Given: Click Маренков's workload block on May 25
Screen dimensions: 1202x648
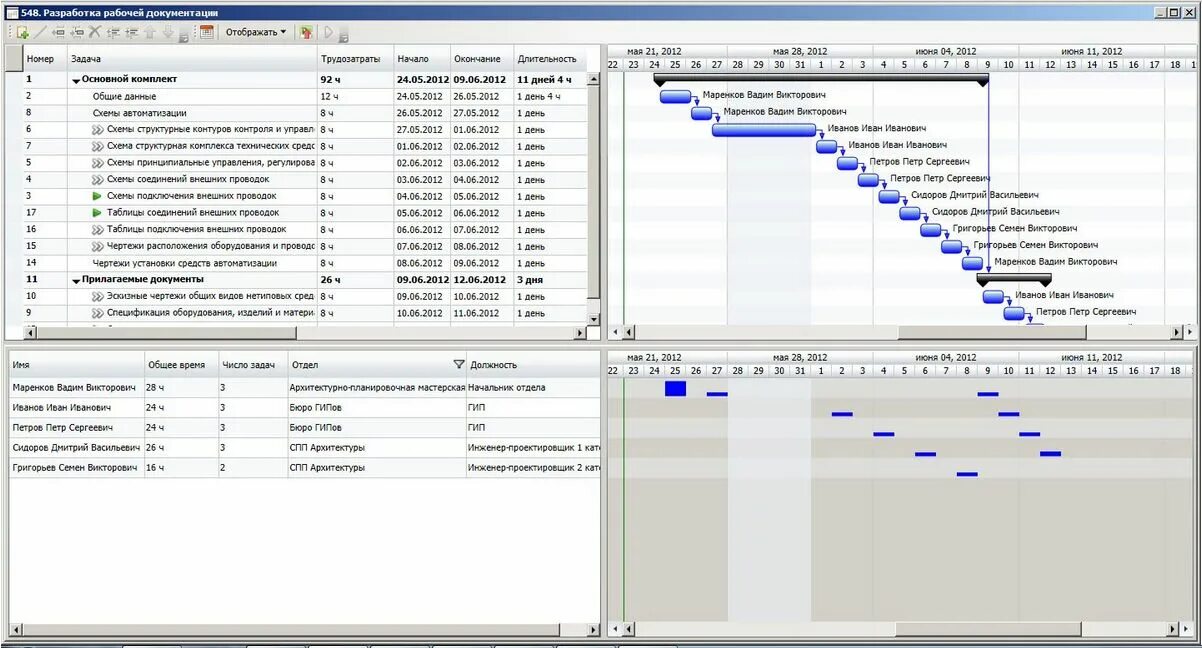Looking at the screenshot, I should pos(675,388).
